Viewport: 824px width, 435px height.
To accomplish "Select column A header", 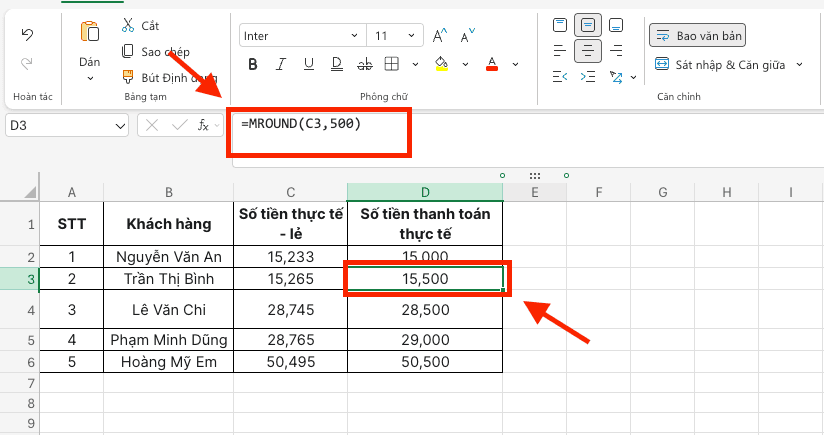I will [72, 192].
